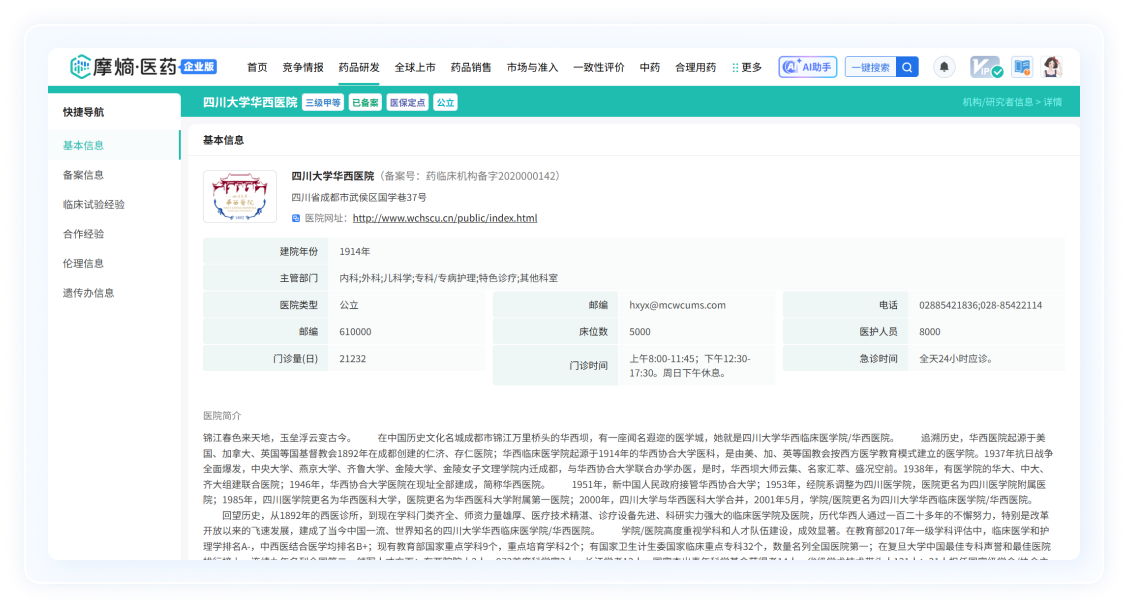Click the hospital logo thumbnail
Viewport: 1128px width, 608px height.
pos(240,196)
